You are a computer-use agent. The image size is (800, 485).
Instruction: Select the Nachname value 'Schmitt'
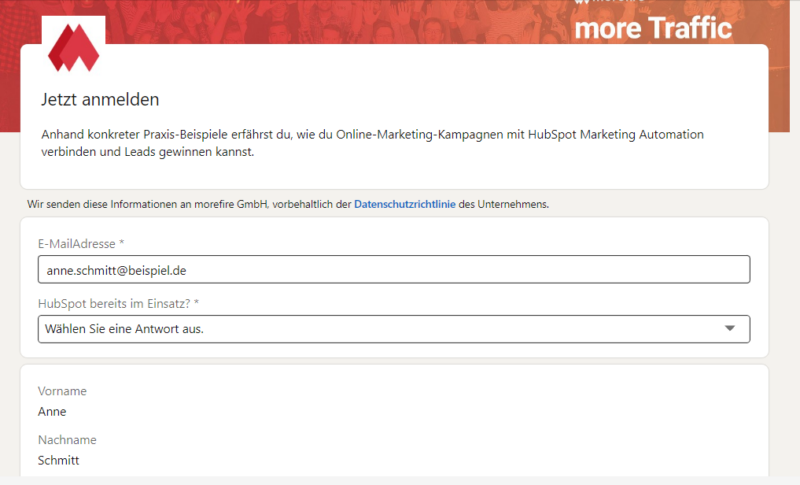[59, 460]
